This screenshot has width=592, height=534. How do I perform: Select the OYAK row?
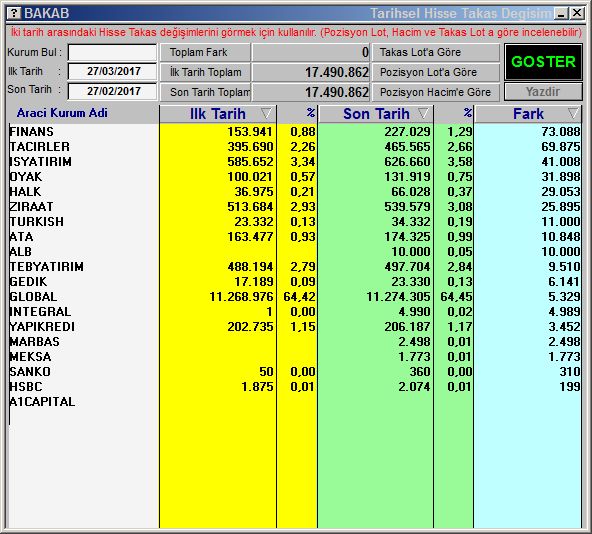click(295, 176)
